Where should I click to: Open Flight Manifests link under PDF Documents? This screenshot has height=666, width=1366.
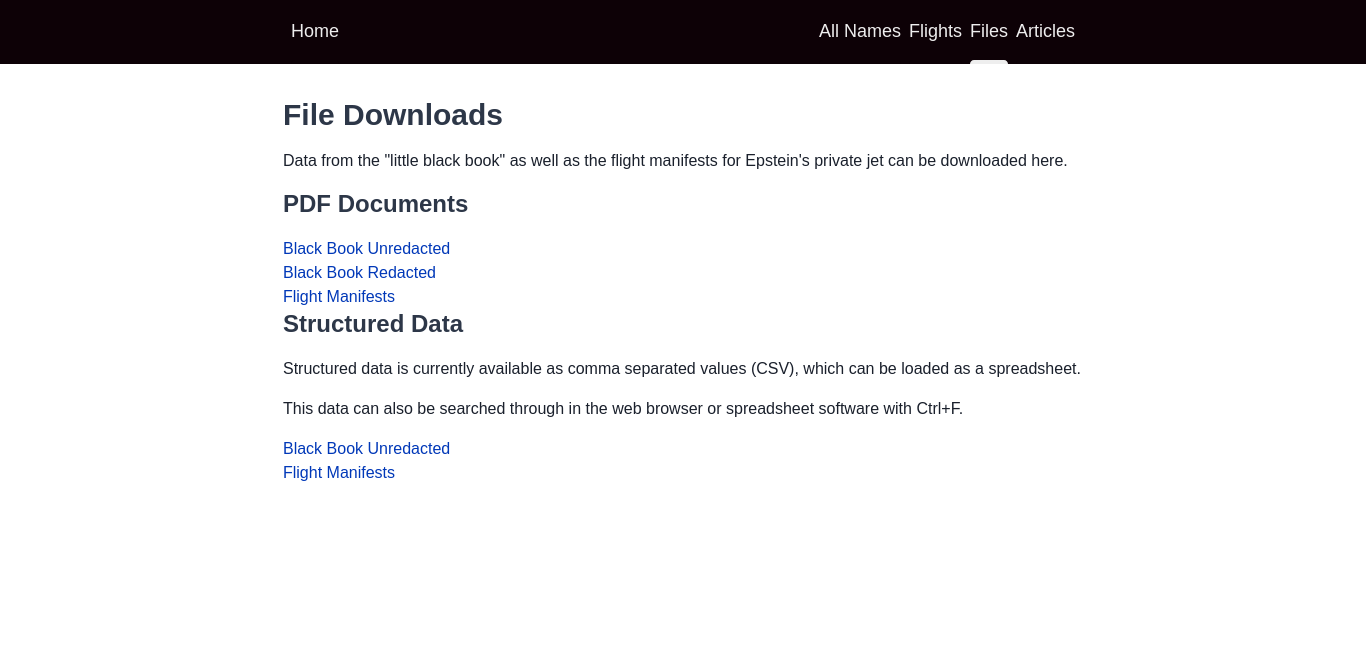(339, 297)
